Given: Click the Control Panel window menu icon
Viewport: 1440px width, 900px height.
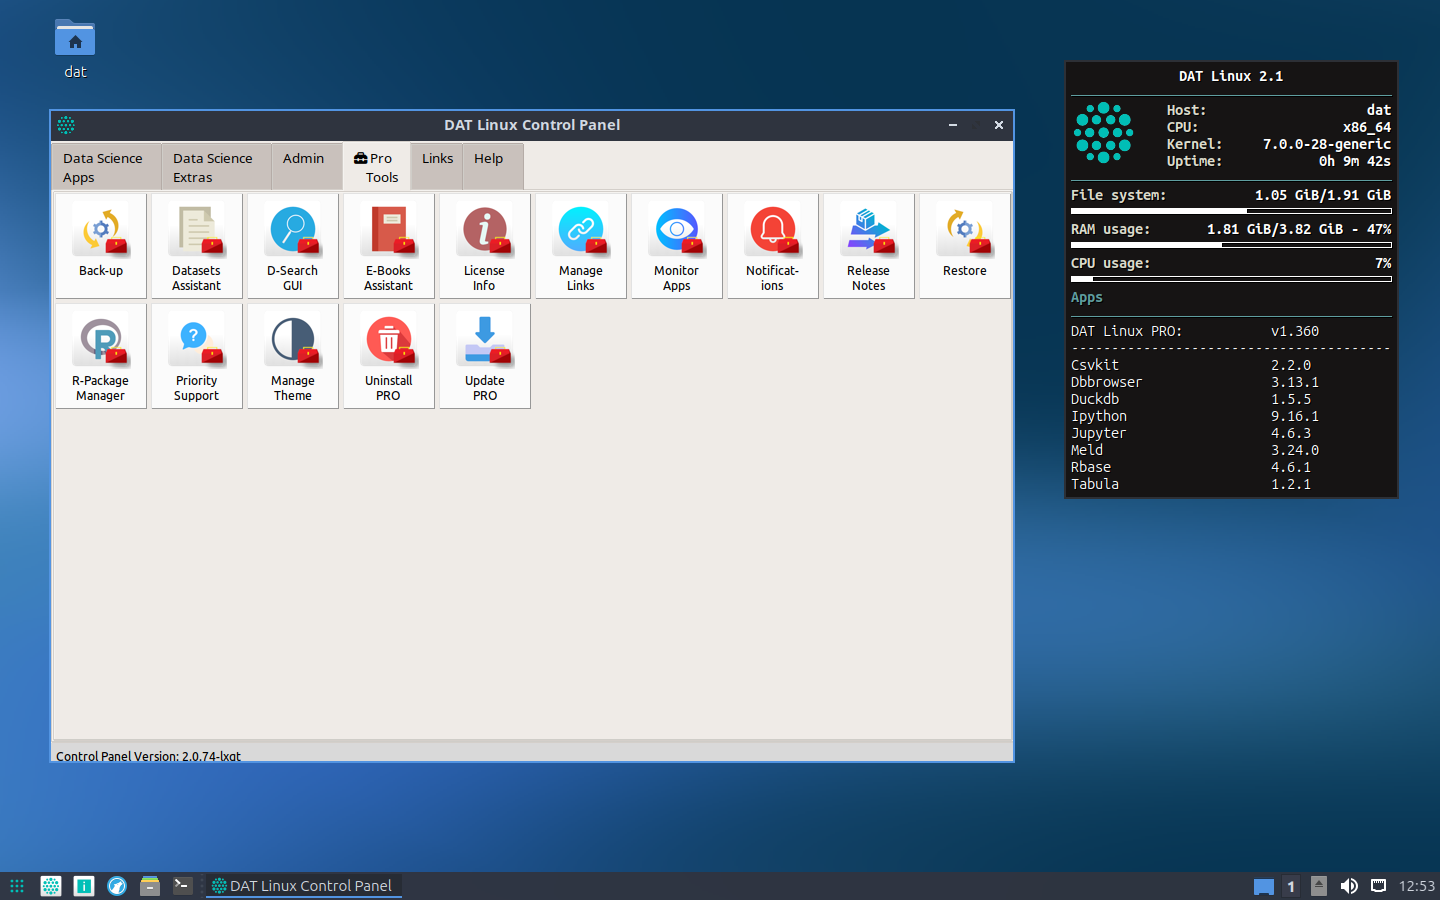Looking at the screenshot, I should pos(66,125).
